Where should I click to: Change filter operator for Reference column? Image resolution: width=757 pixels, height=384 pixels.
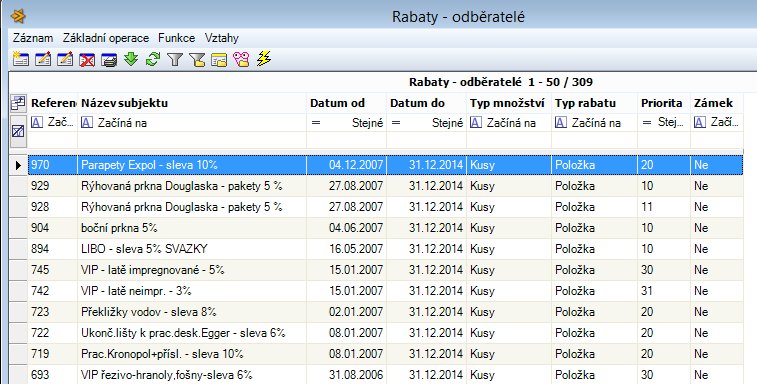[37, 122]
